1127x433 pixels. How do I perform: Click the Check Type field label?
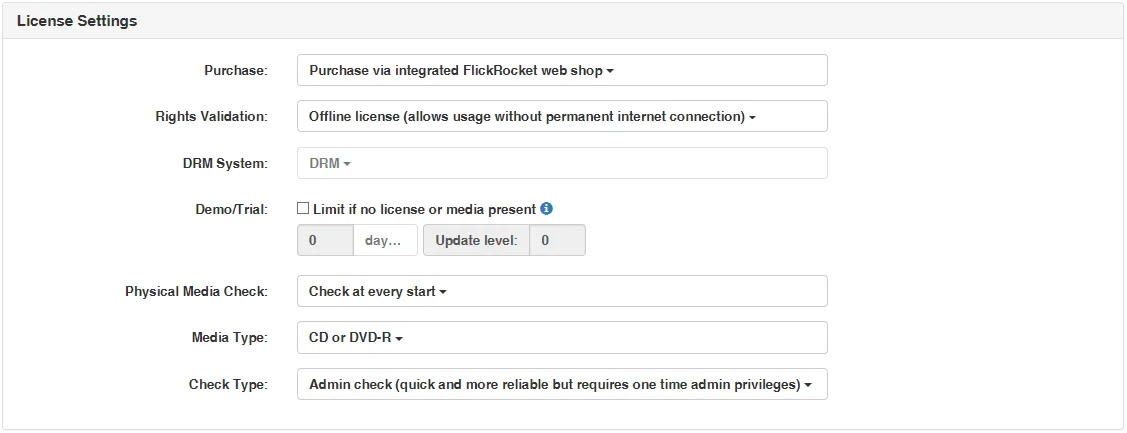coord(228,385)
